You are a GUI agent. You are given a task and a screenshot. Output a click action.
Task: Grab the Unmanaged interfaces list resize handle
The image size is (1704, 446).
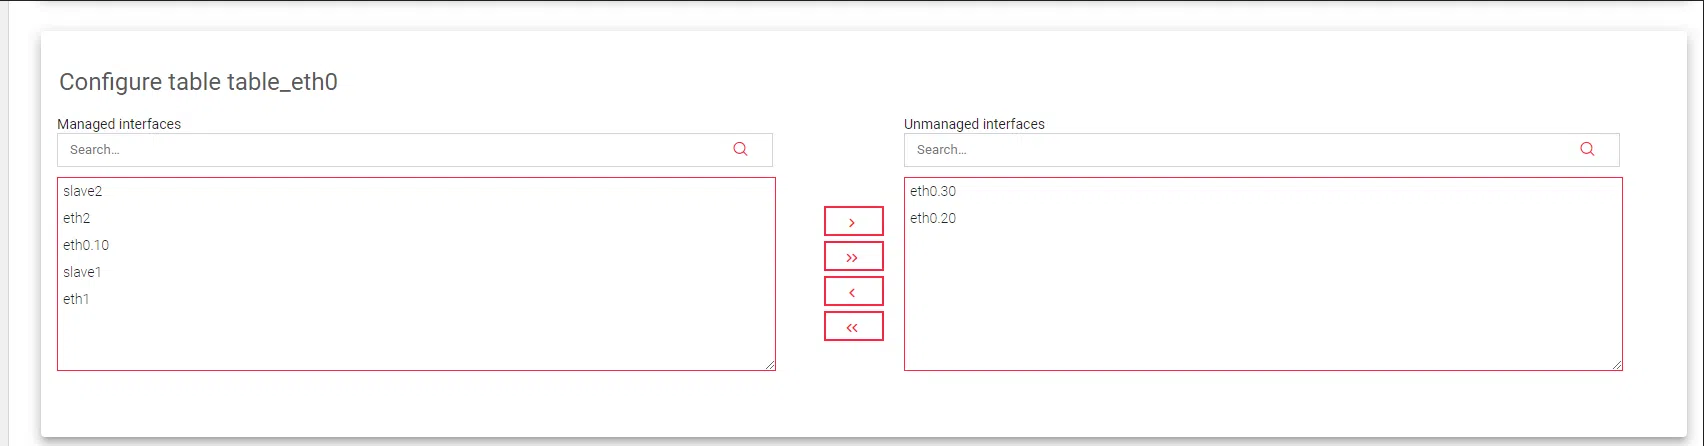point(1617,366)
